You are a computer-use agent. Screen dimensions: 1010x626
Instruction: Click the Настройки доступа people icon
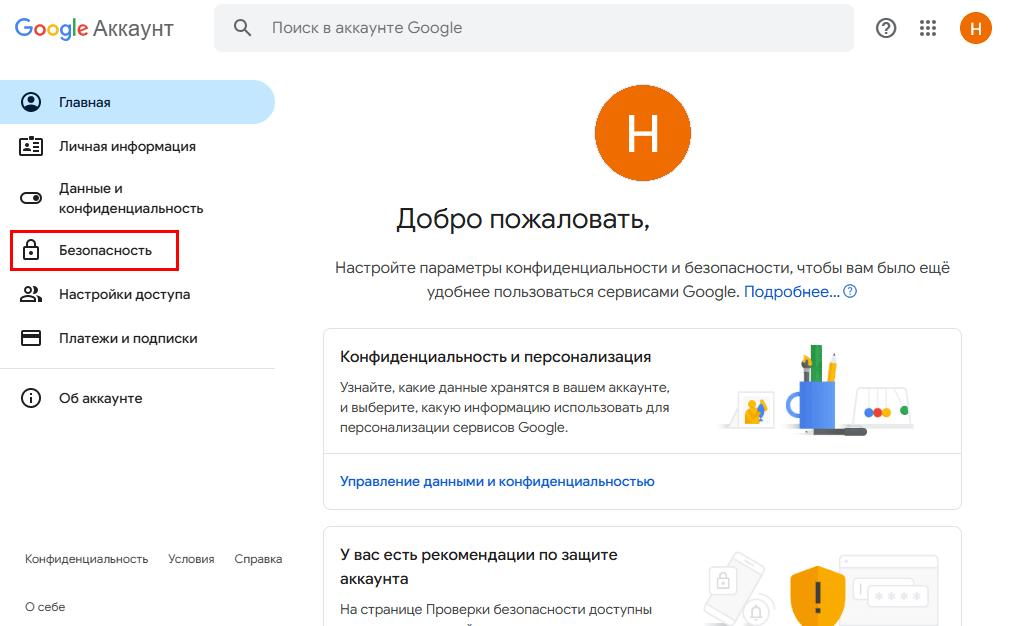pos(31,294)
